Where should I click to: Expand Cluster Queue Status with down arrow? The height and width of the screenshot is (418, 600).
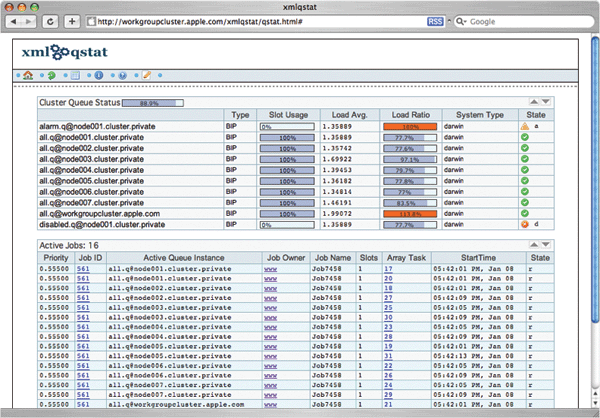click(545, 102)
